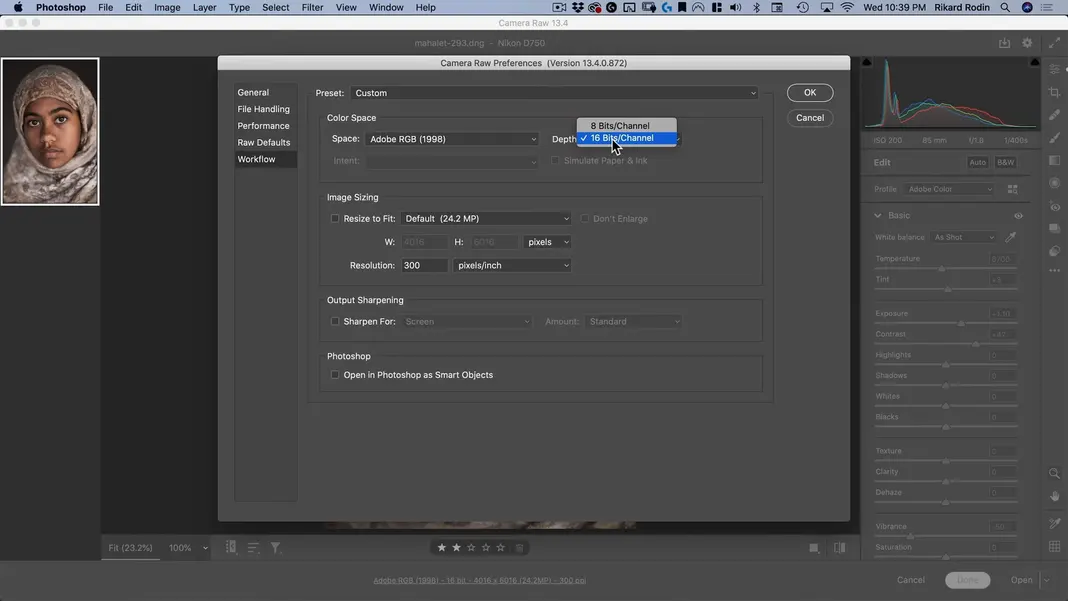Viewport: 1068px width, 601px height.
Task: Open the Layer menu in menu bar
Action: [204, 7]
